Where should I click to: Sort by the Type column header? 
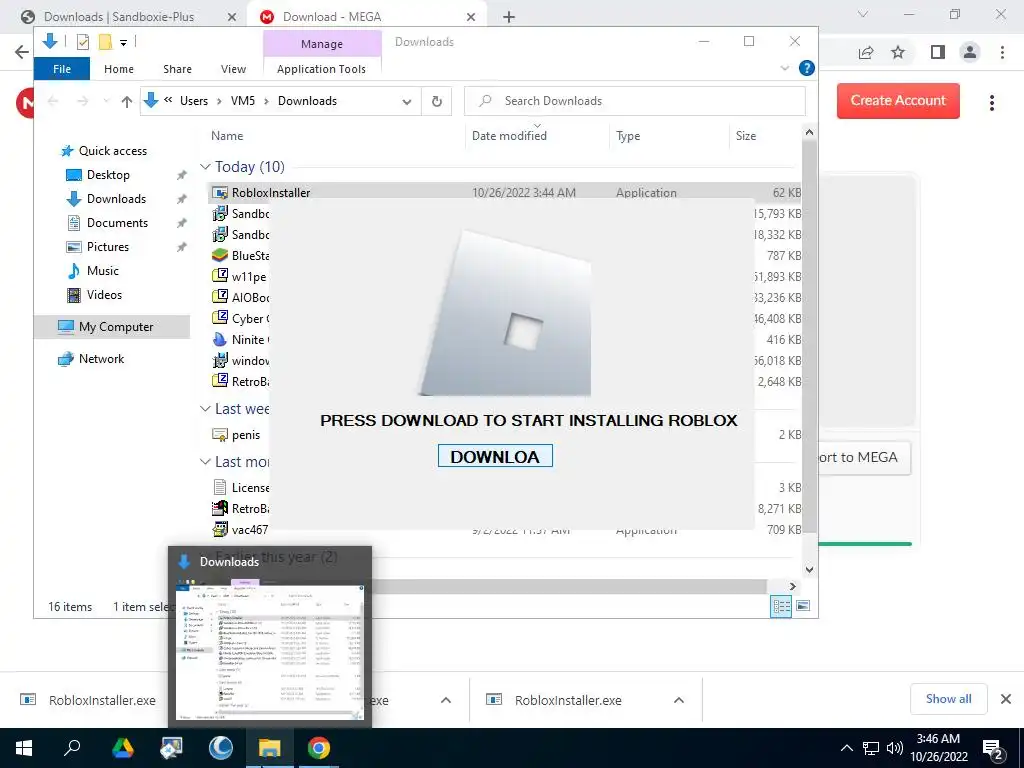click(x=628, y=136)
